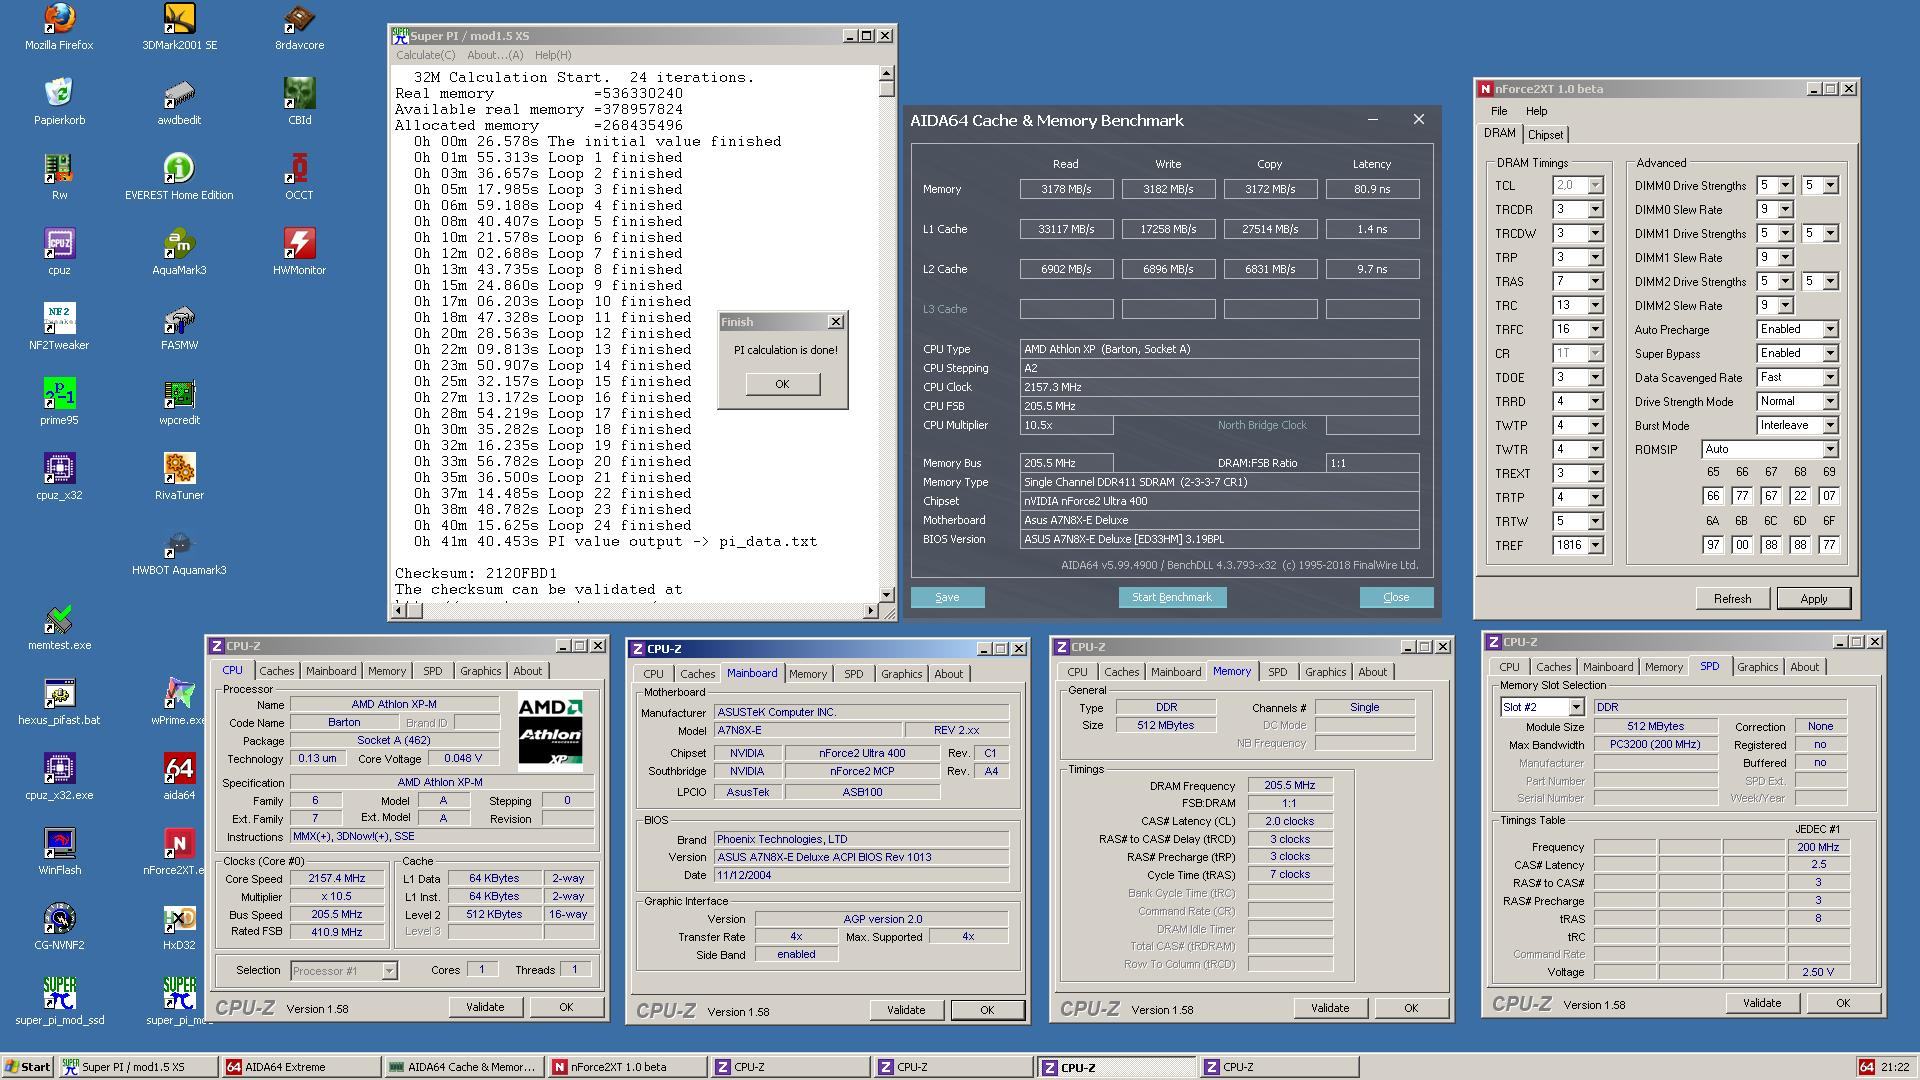The width and height of the screenshot is (1920, 1080).
Task: Click the Super PI vertical scrollbar
Action: point(886,332)
